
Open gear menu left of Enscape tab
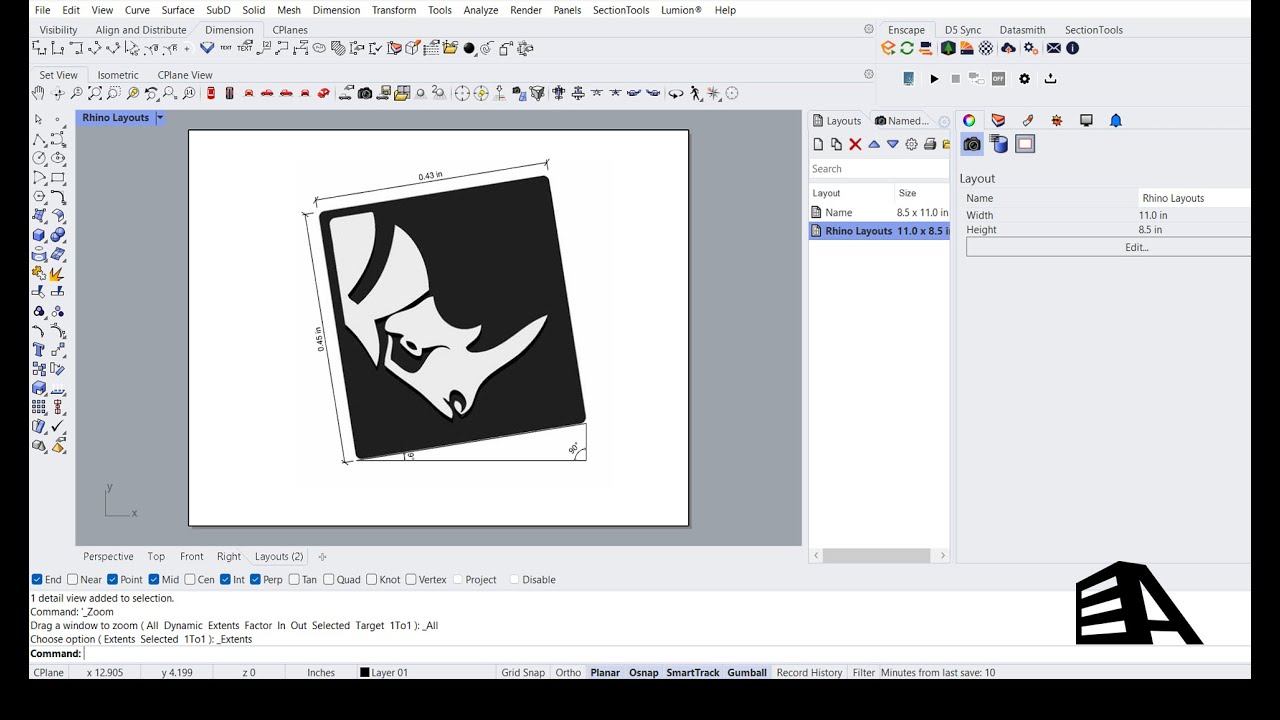[x=869, y=29]
